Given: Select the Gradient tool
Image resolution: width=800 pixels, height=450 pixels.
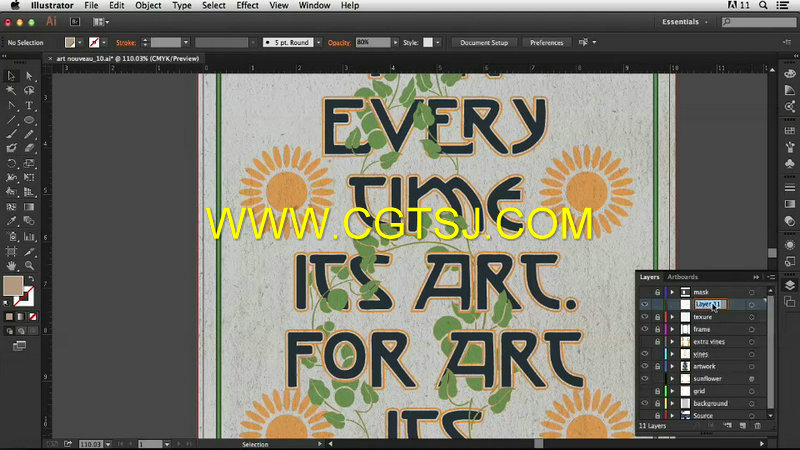Looking at the screenshot, I should coord(29,207).
